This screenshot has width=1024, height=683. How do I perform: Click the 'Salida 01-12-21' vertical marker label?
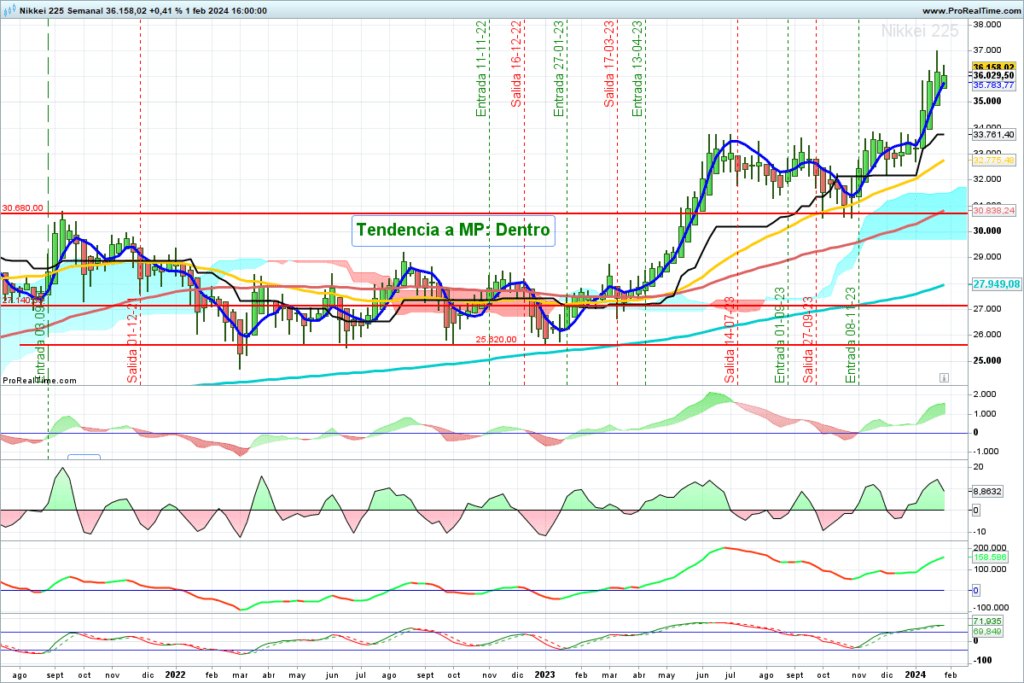pos(133,340)
